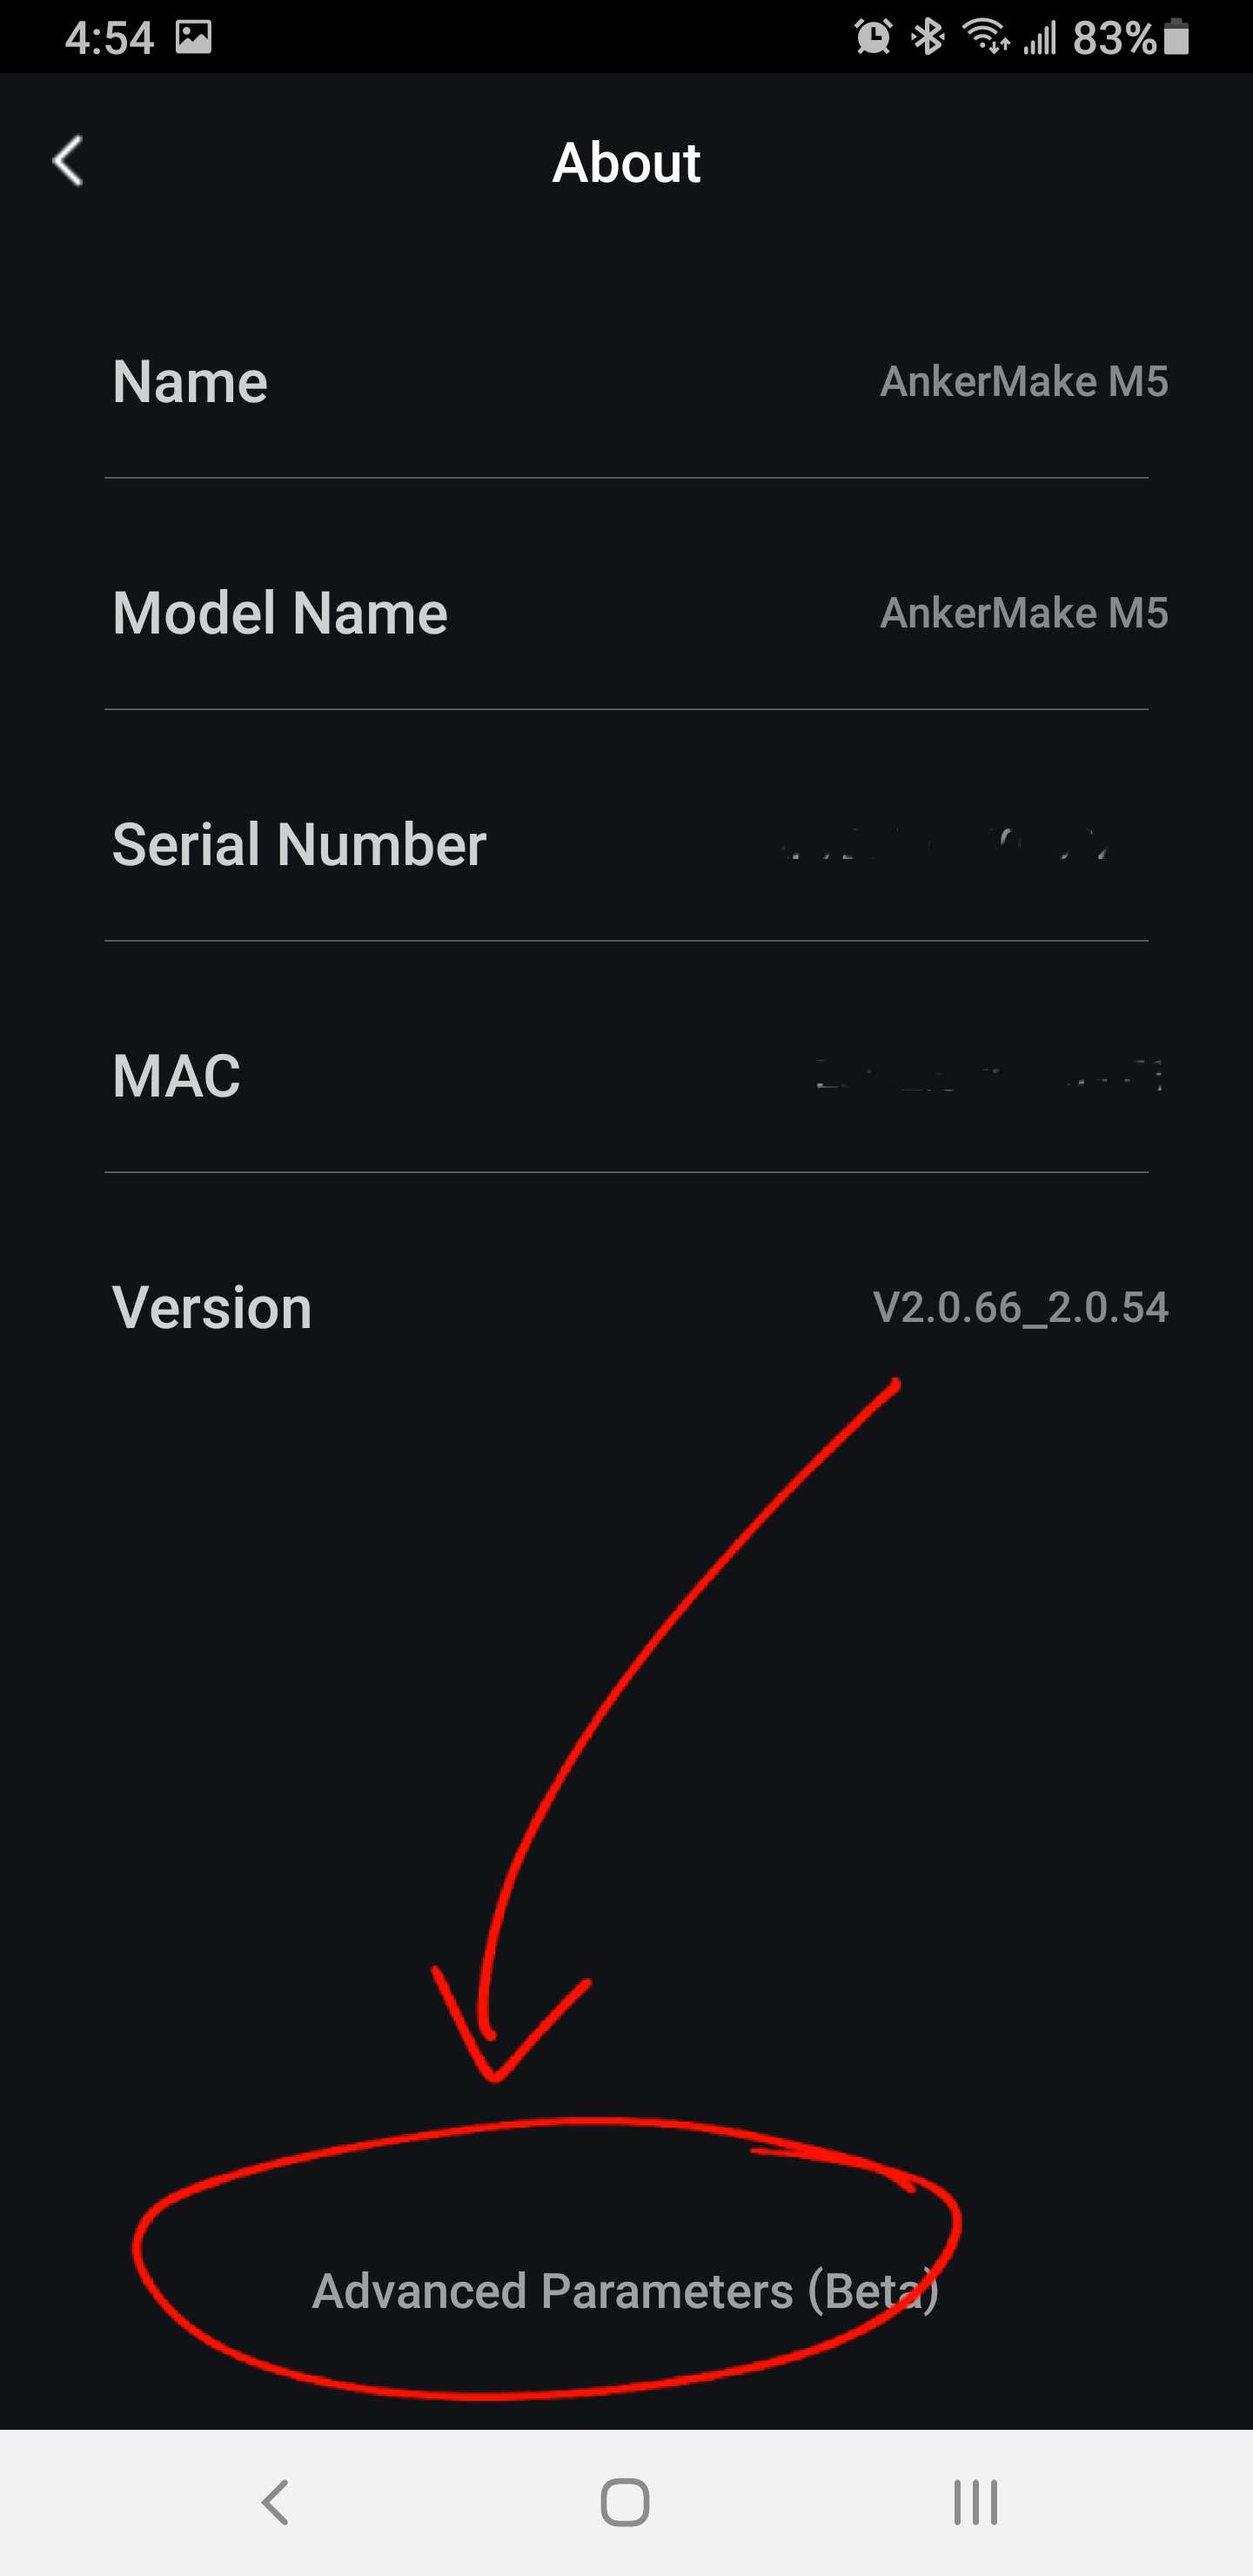Select the Name row label

190,382
